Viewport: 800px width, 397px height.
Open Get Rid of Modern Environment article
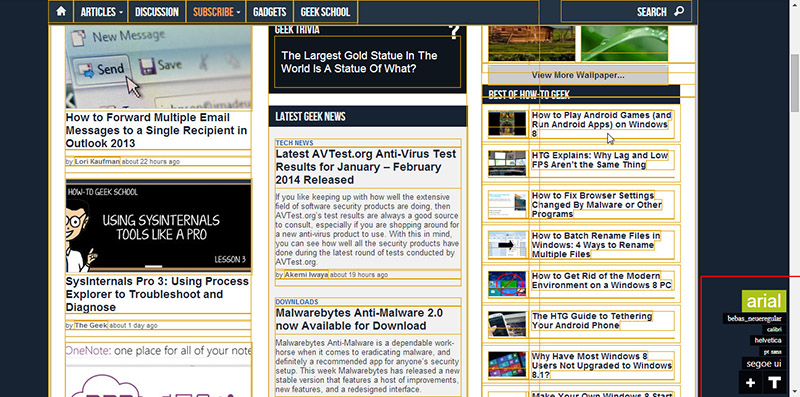[x=602, y=281]
